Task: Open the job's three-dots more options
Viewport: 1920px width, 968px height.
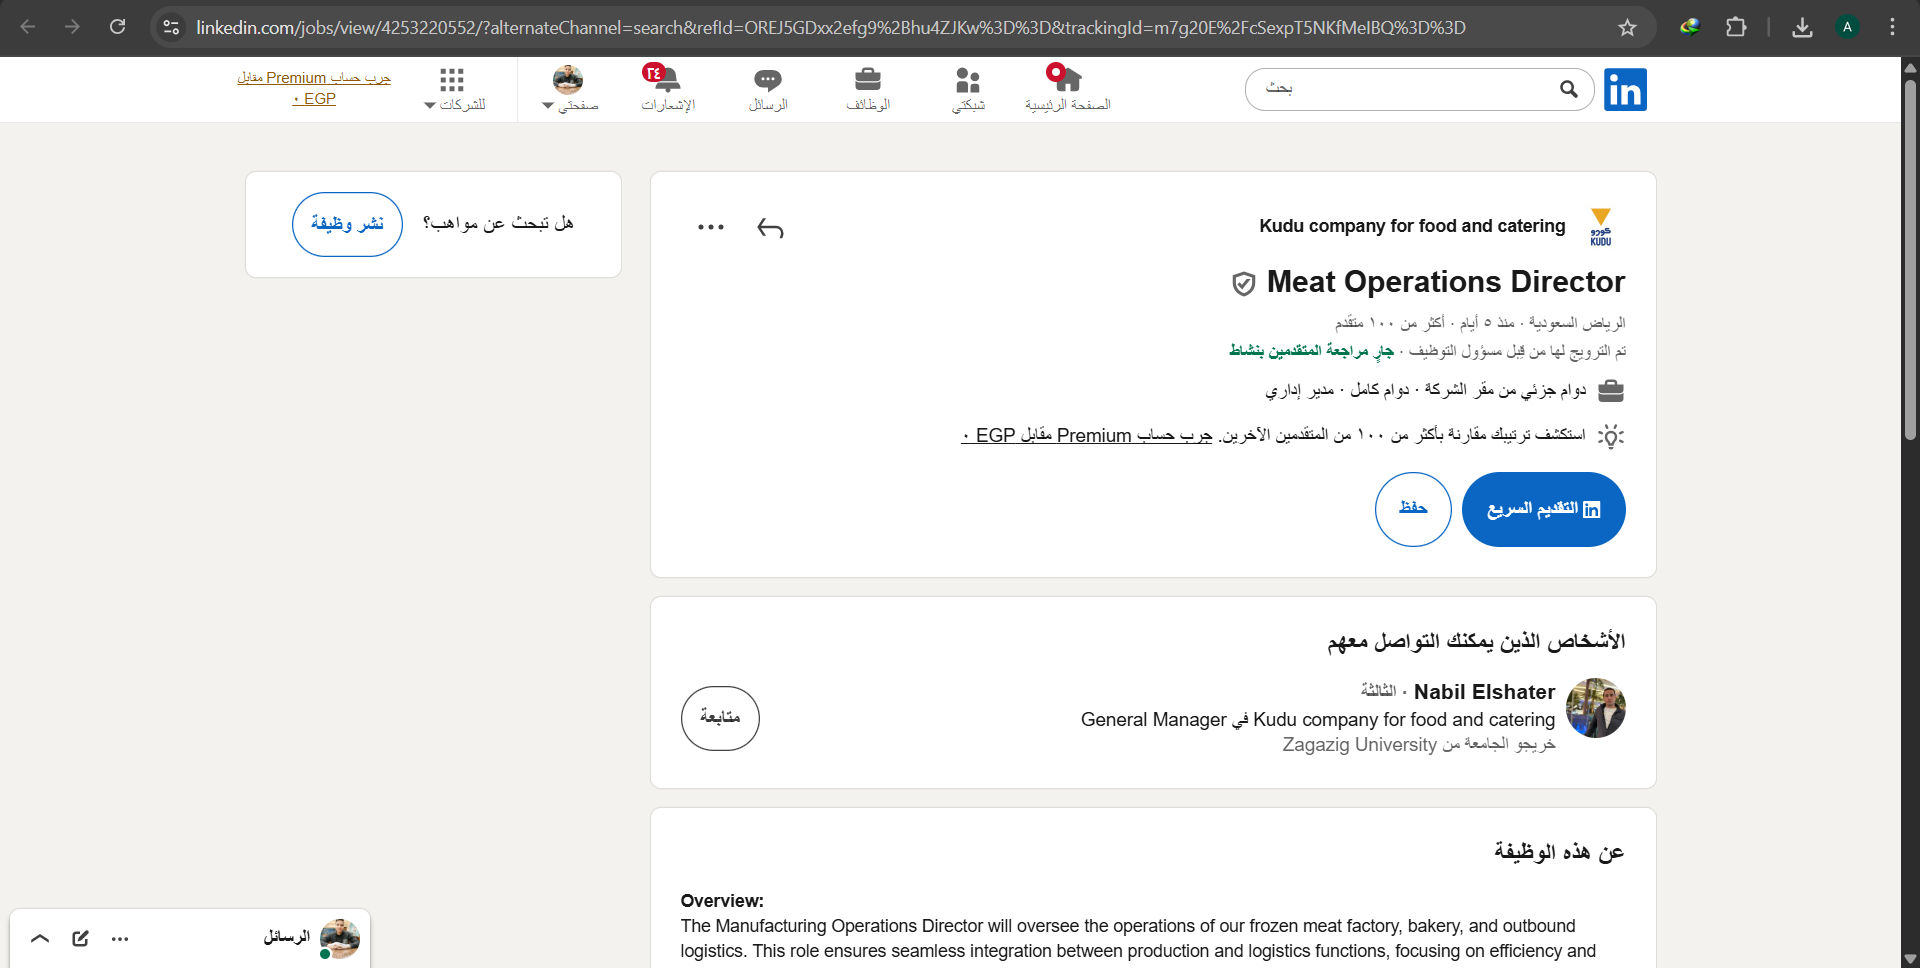Action: click(711, 227)
